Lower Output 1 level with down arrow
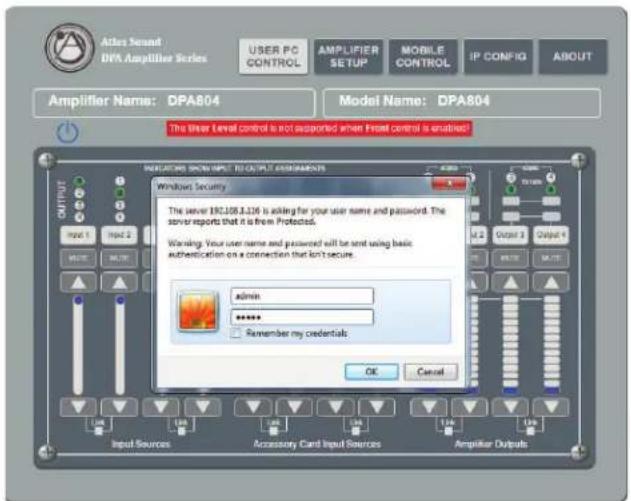The width and height of the screenshot is (631, 501). [x=429, y=407]
